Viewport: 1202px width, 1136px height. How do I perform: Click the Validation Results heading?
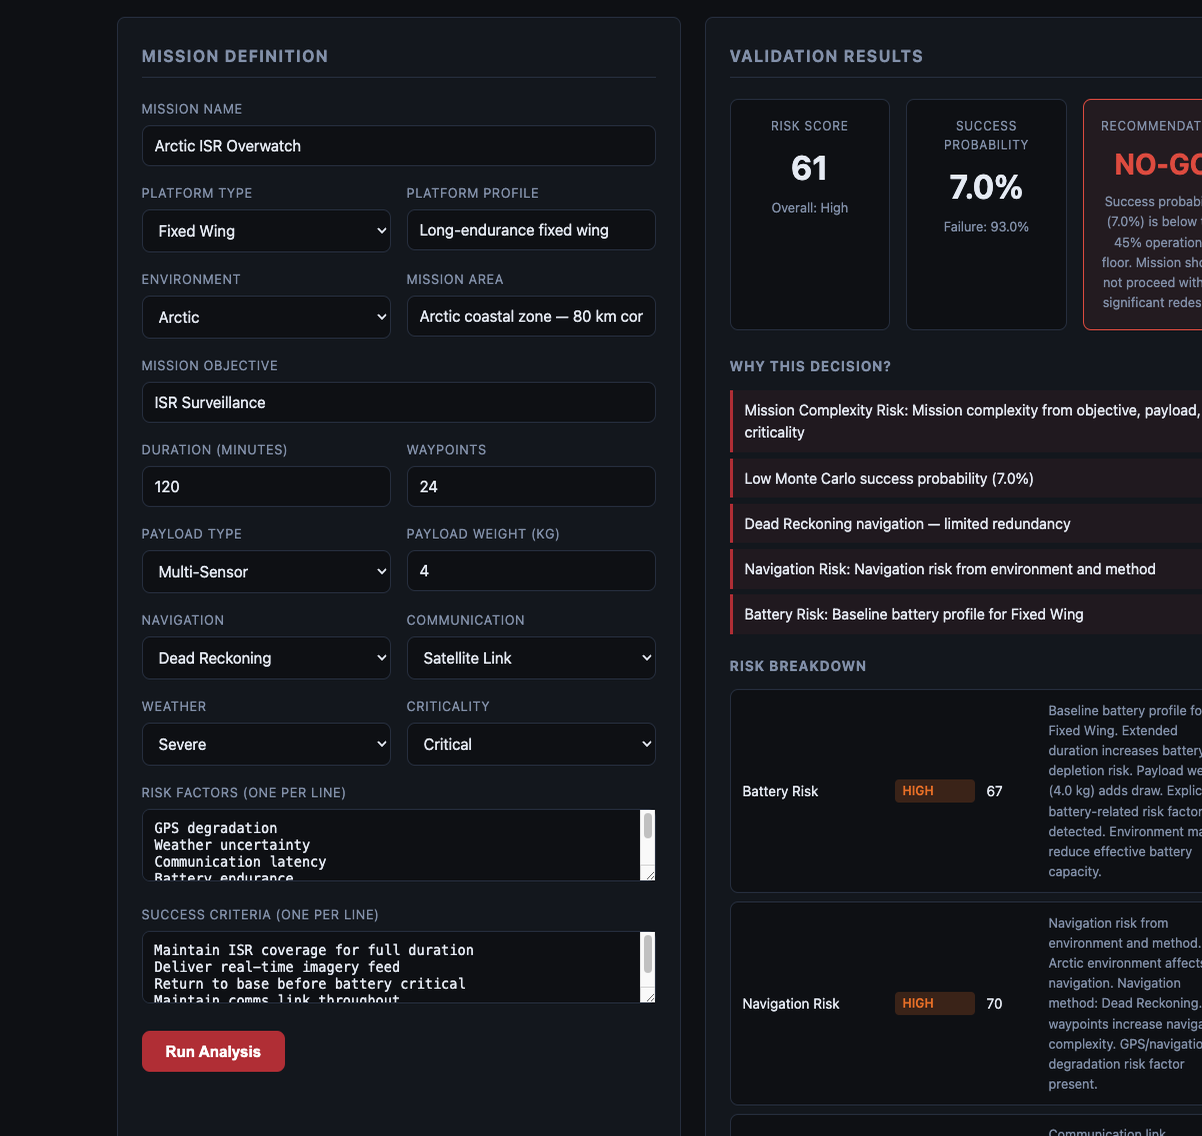[x=826, y=56]
